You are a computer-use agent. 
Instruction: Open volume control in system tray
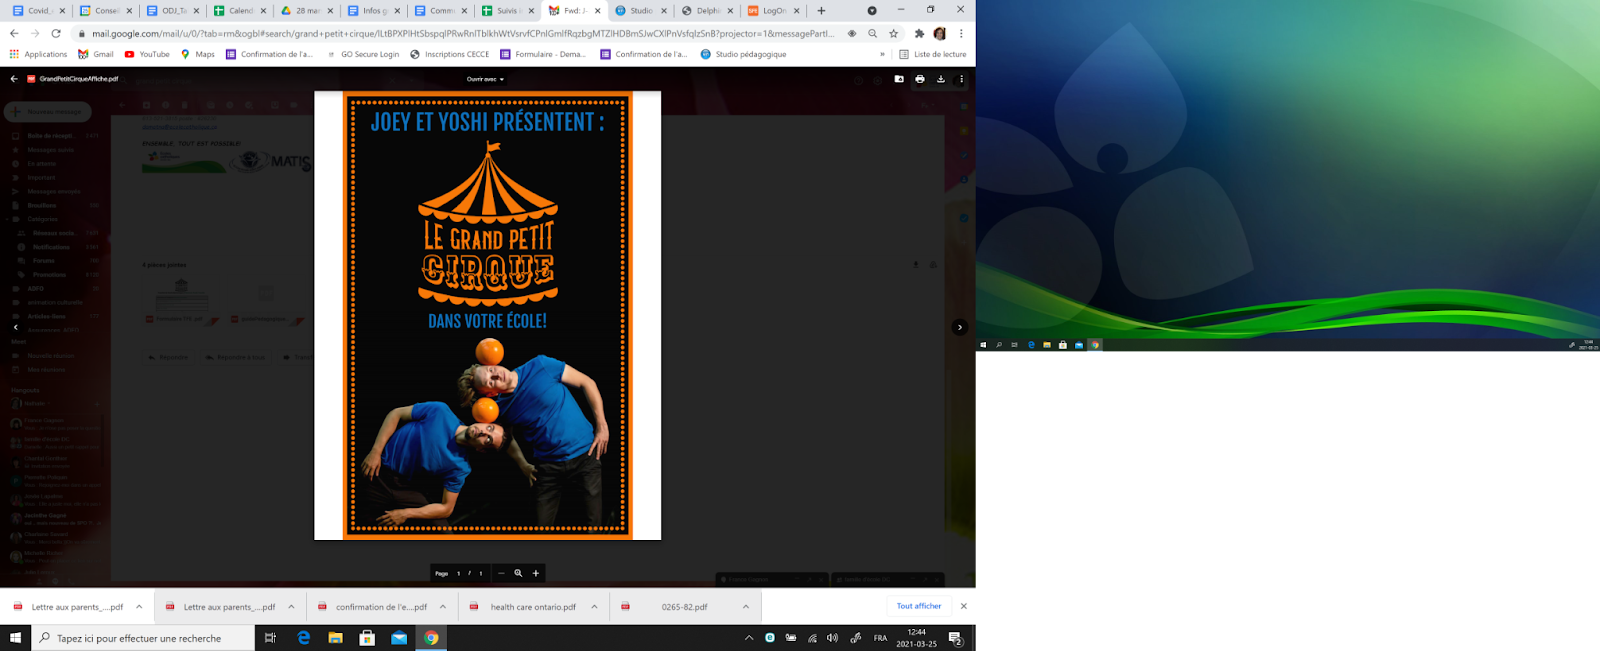[833, 638]
